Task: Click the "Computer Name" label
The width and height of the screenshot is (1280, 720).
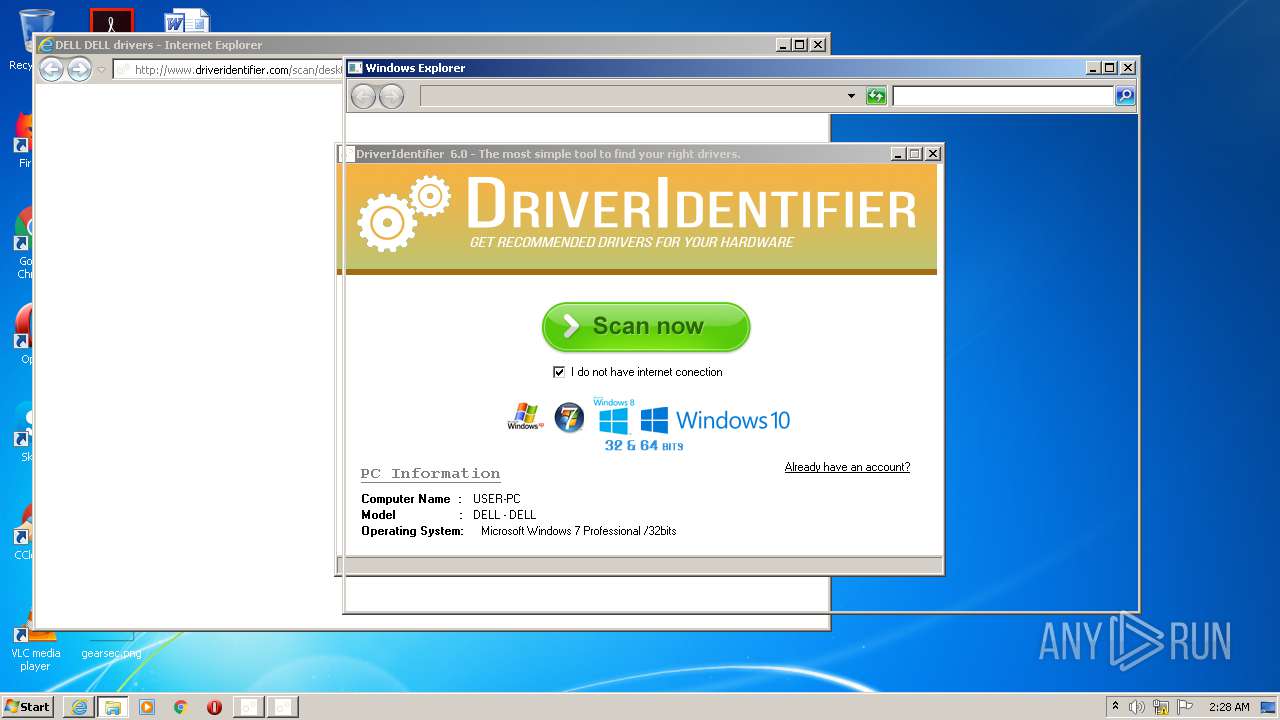Action: (406, 499)
